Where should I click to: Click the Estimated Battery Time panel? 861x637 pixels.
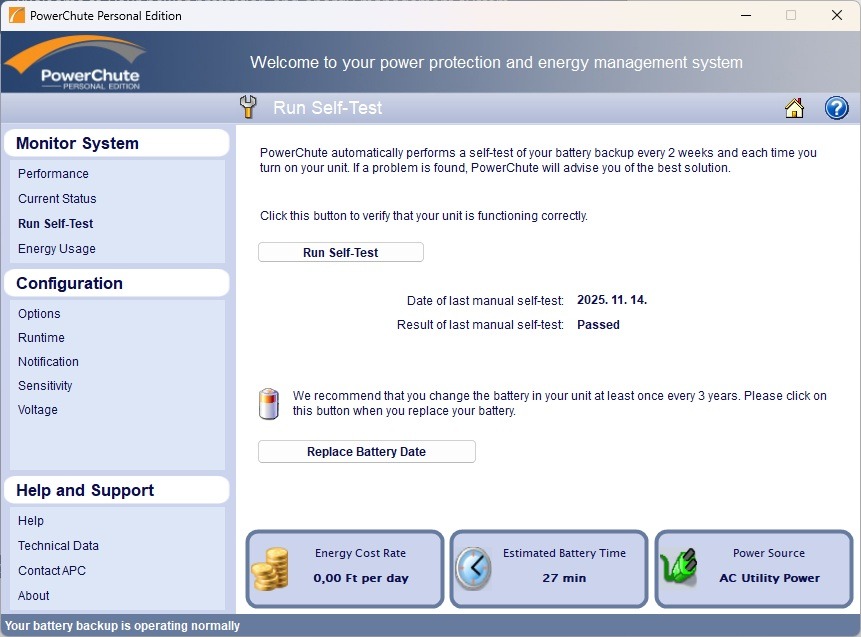[x=549, y=569]
